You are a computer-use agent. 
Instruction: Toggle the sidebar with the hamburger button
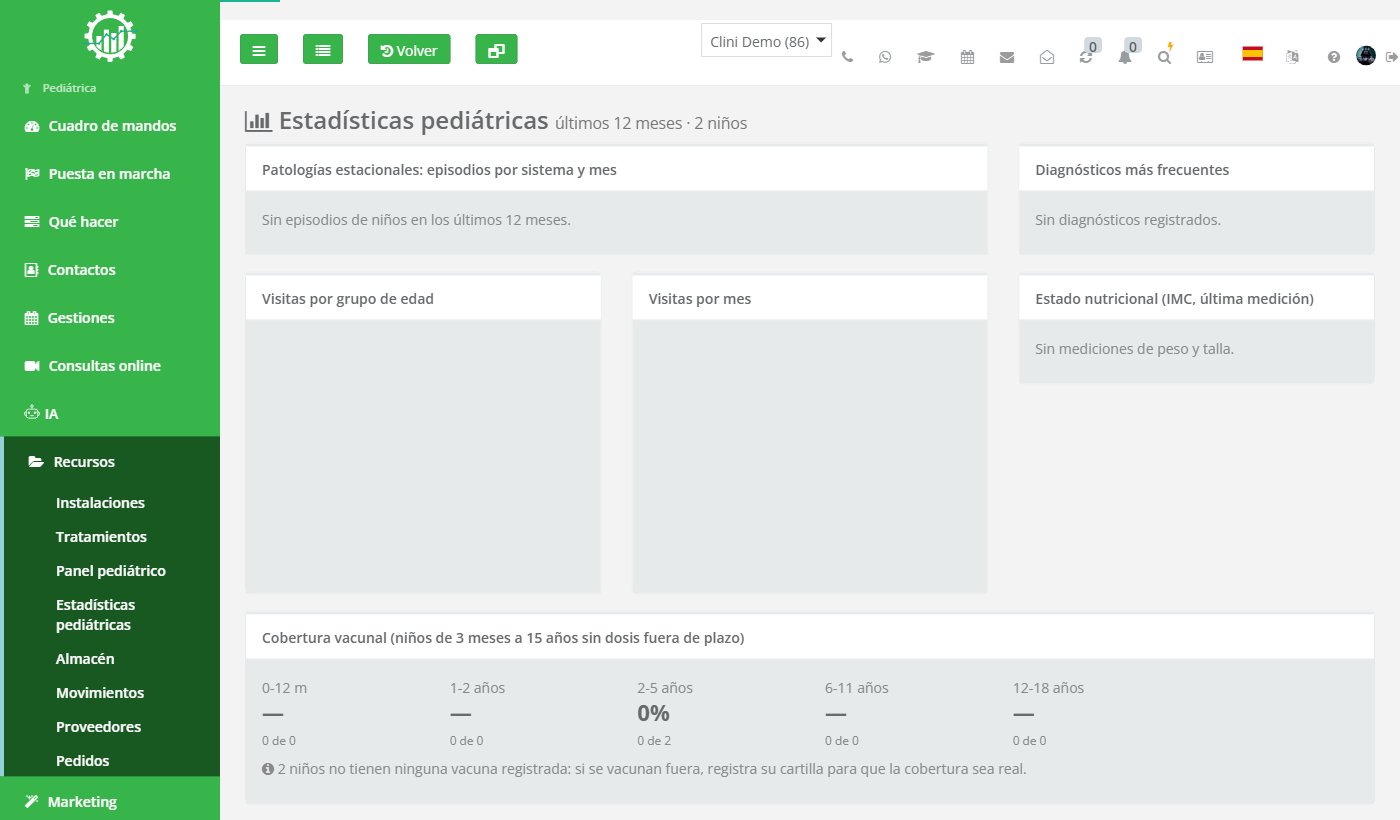click(x=259, y=49)
